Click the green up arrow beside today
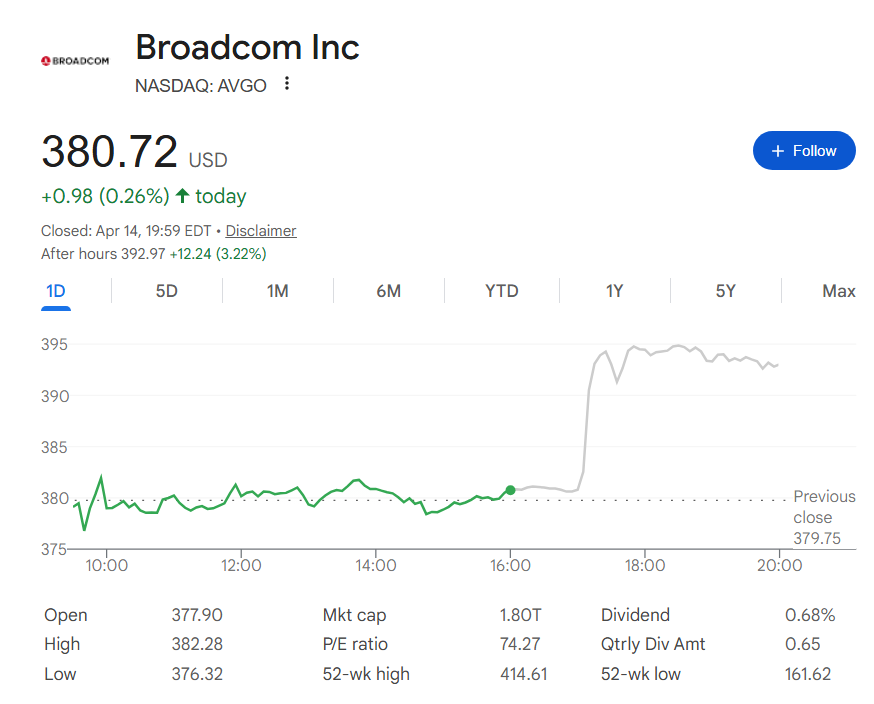 182,196
